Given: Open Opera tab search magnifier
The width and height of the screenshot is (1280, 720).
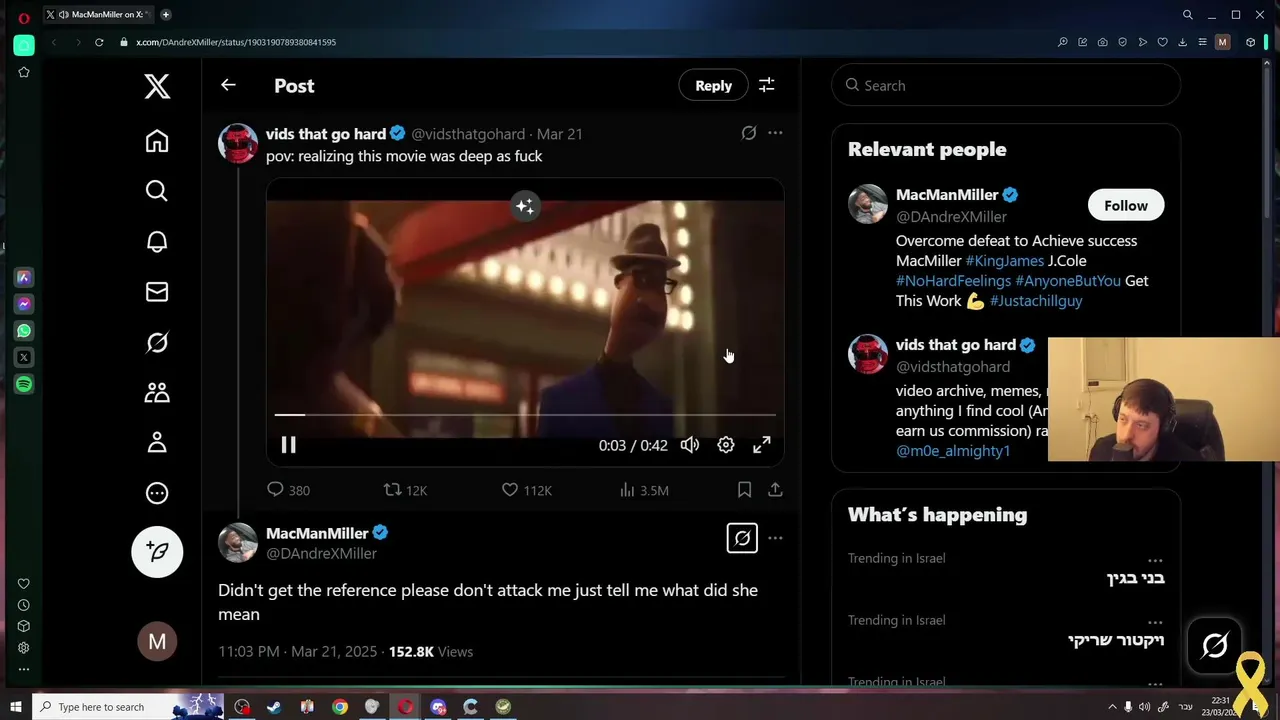Looking at the screenshot, I should pyautogui.click(x=1187, y=15).
